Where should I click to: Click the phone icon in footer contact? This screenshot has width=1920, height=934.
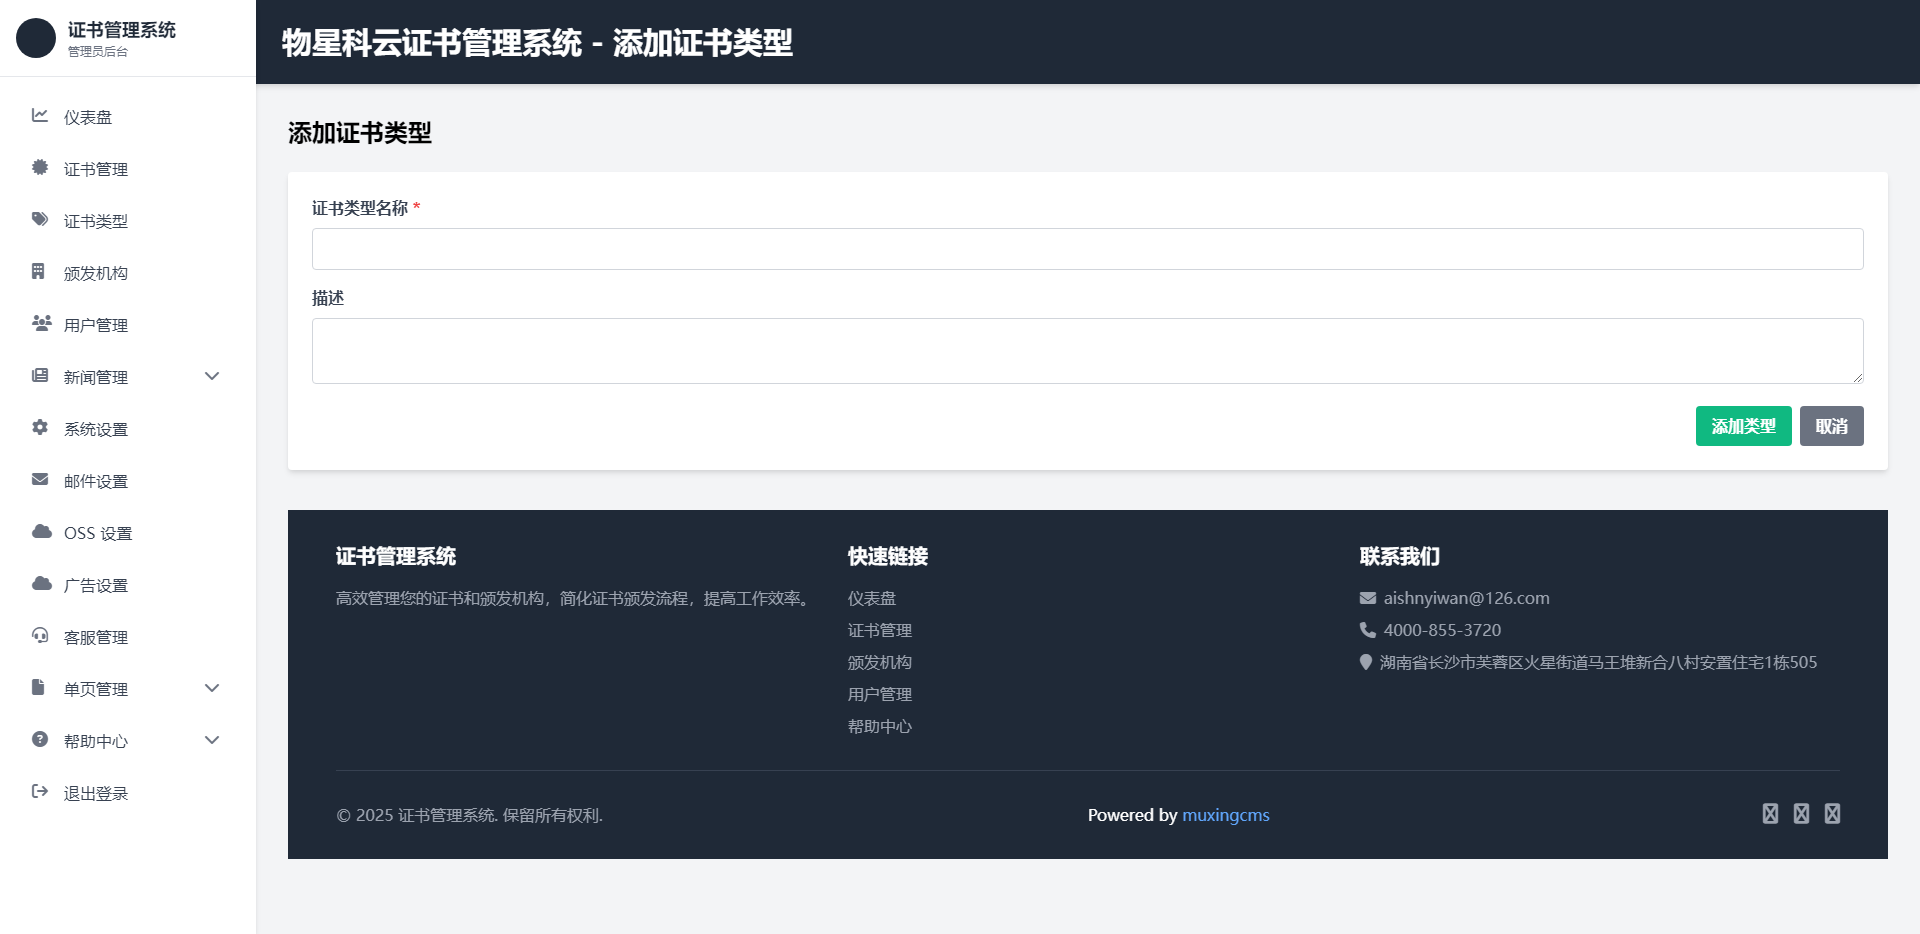1368,630
